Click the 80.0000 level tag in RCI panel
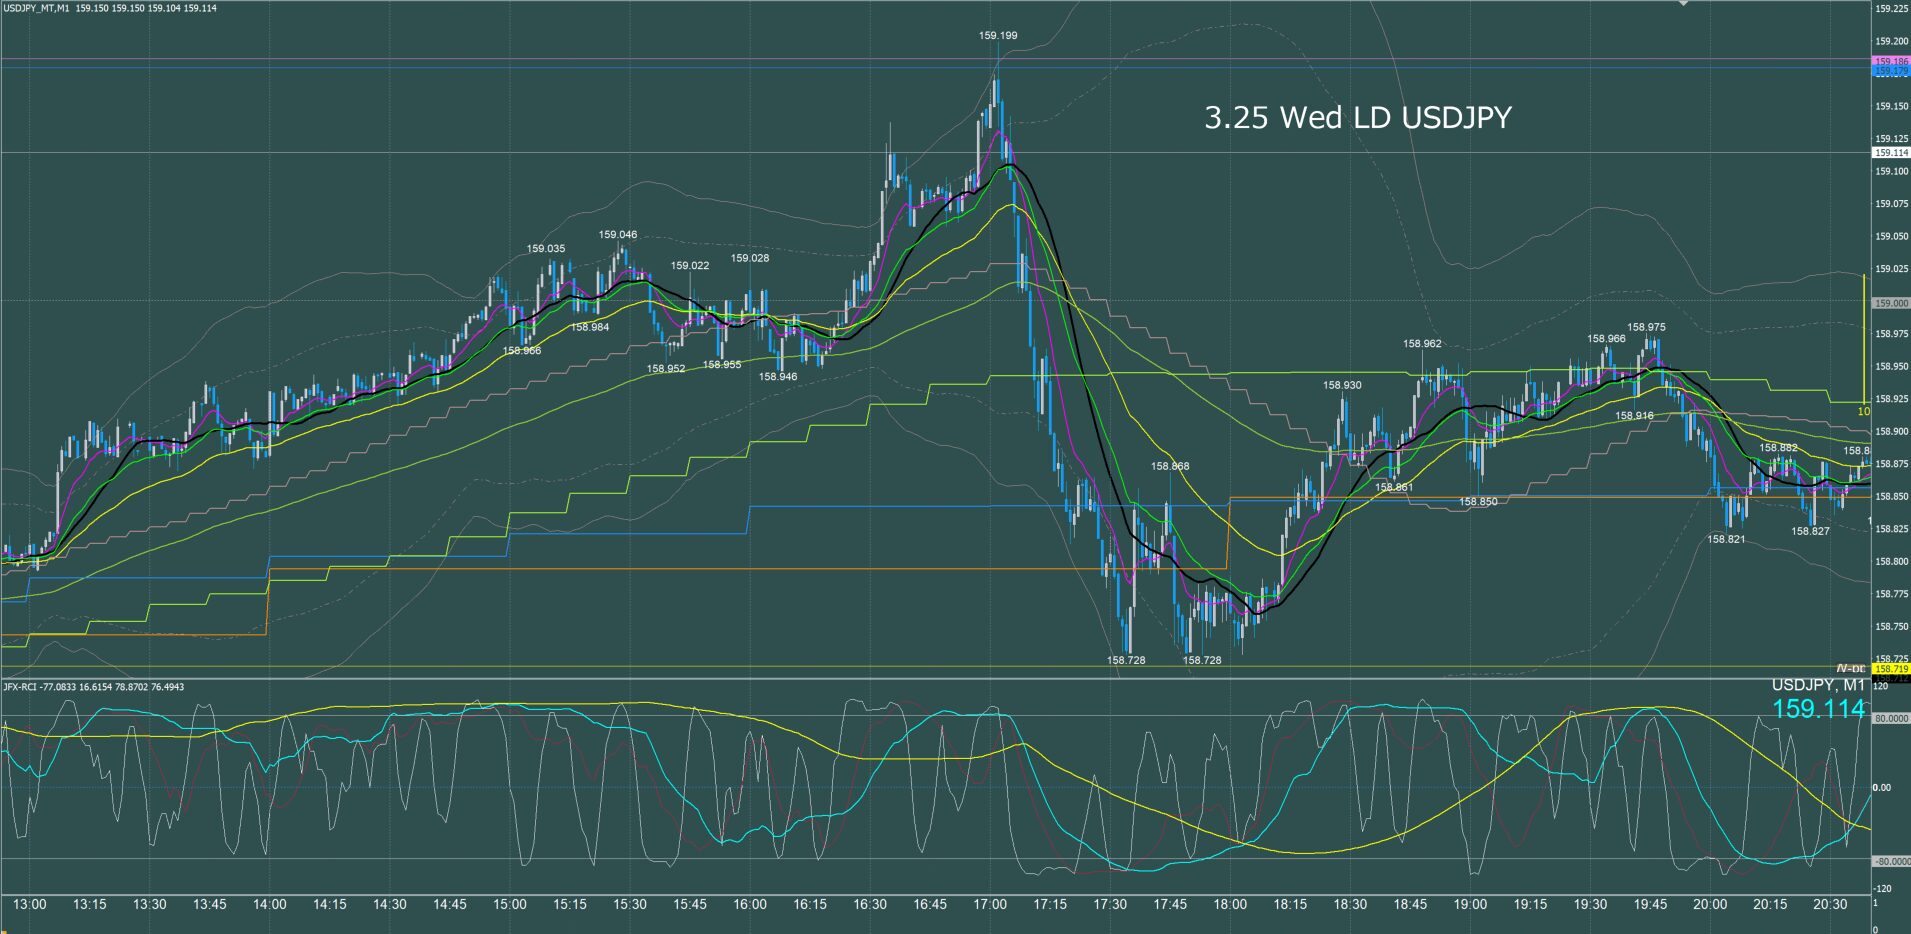The height and width of the screenshot is (934, 1911). point(1890,719)
